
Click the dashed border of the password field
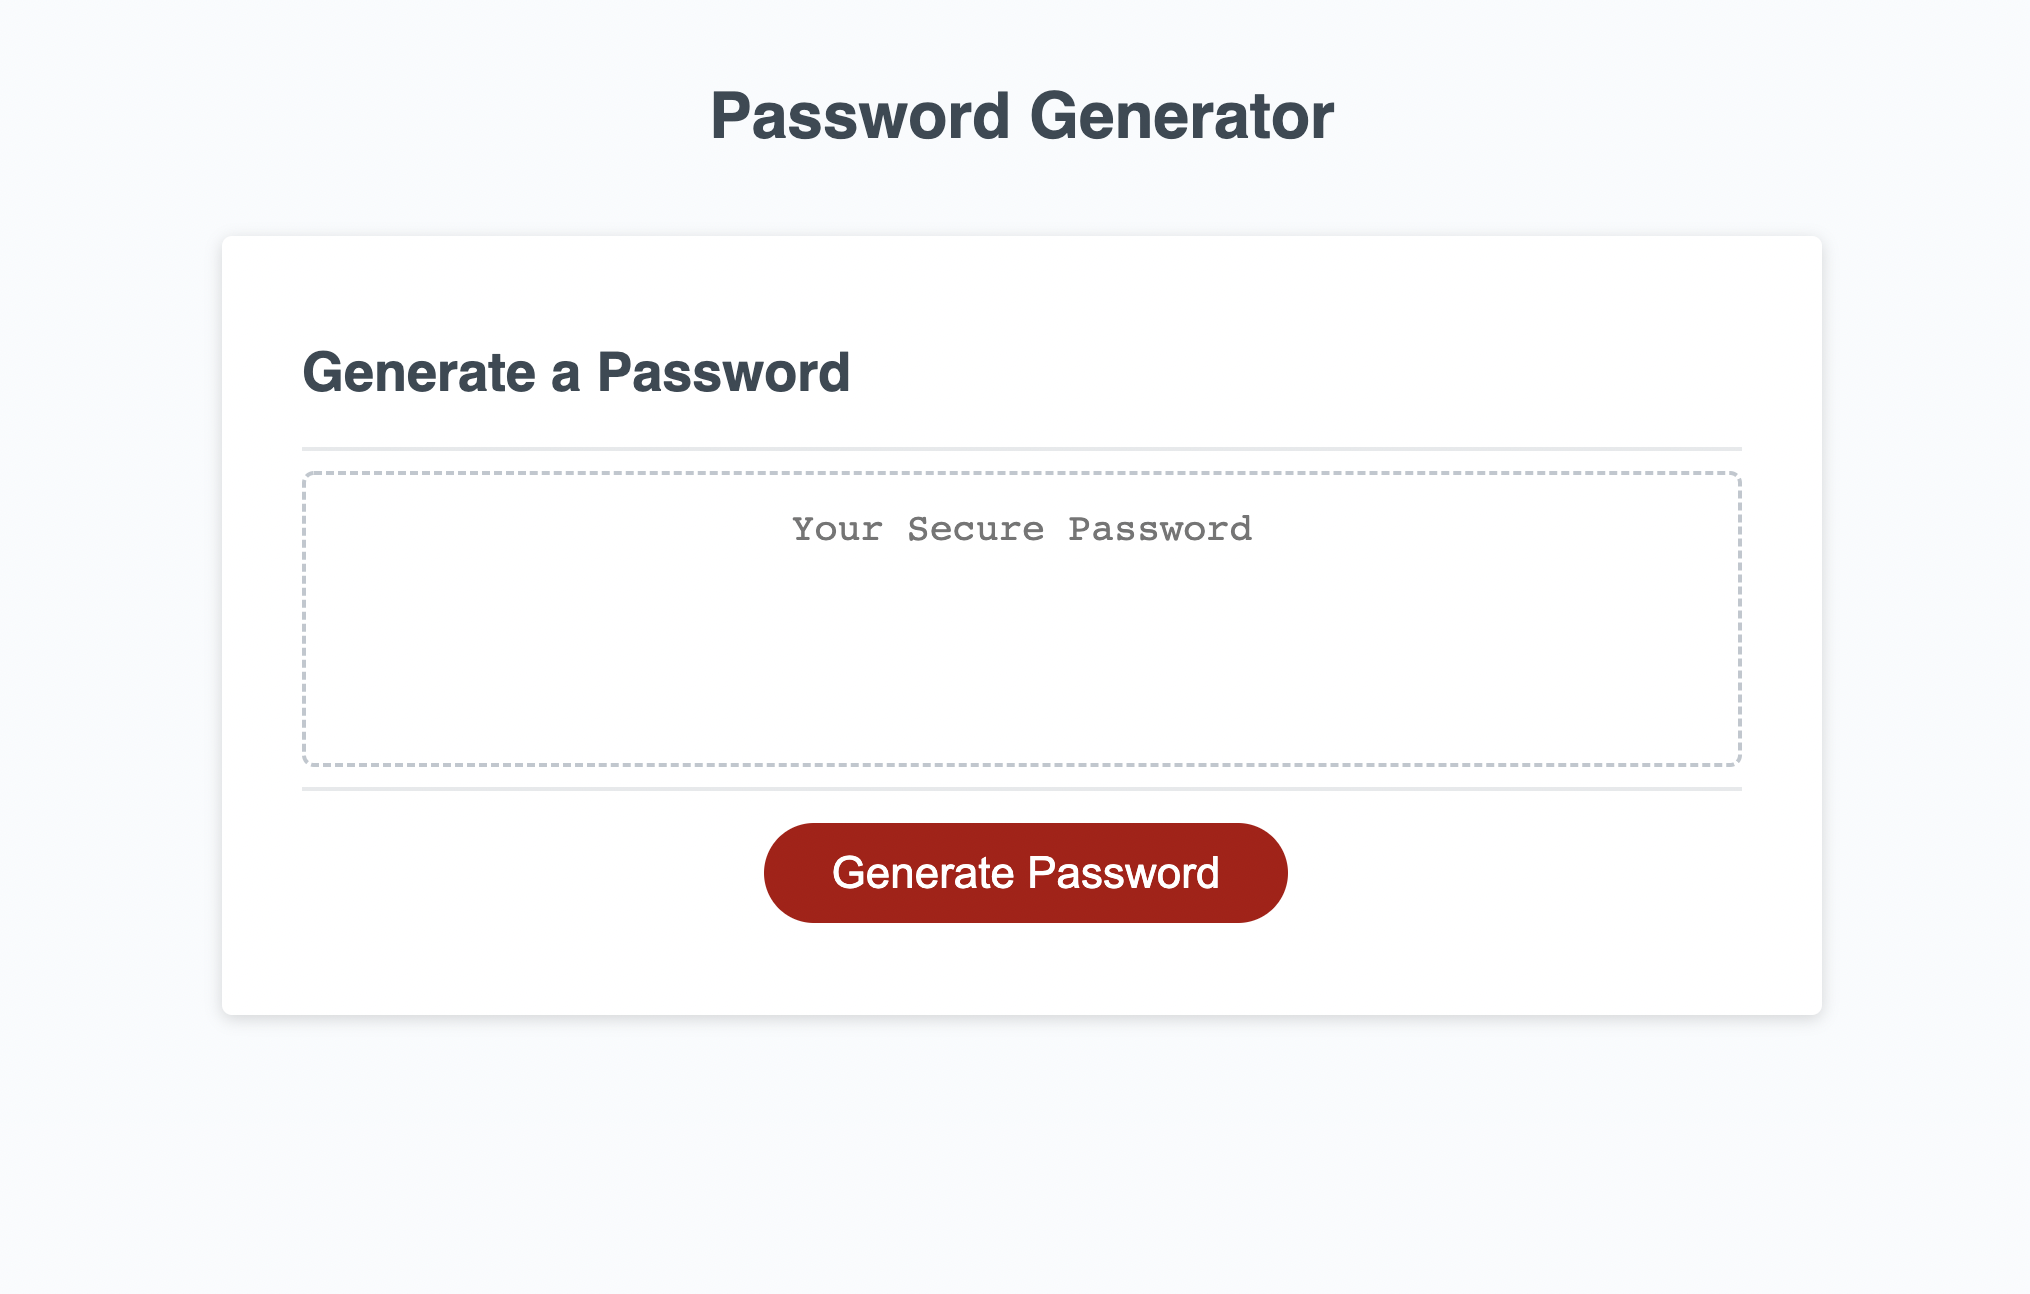[1020, 472]
